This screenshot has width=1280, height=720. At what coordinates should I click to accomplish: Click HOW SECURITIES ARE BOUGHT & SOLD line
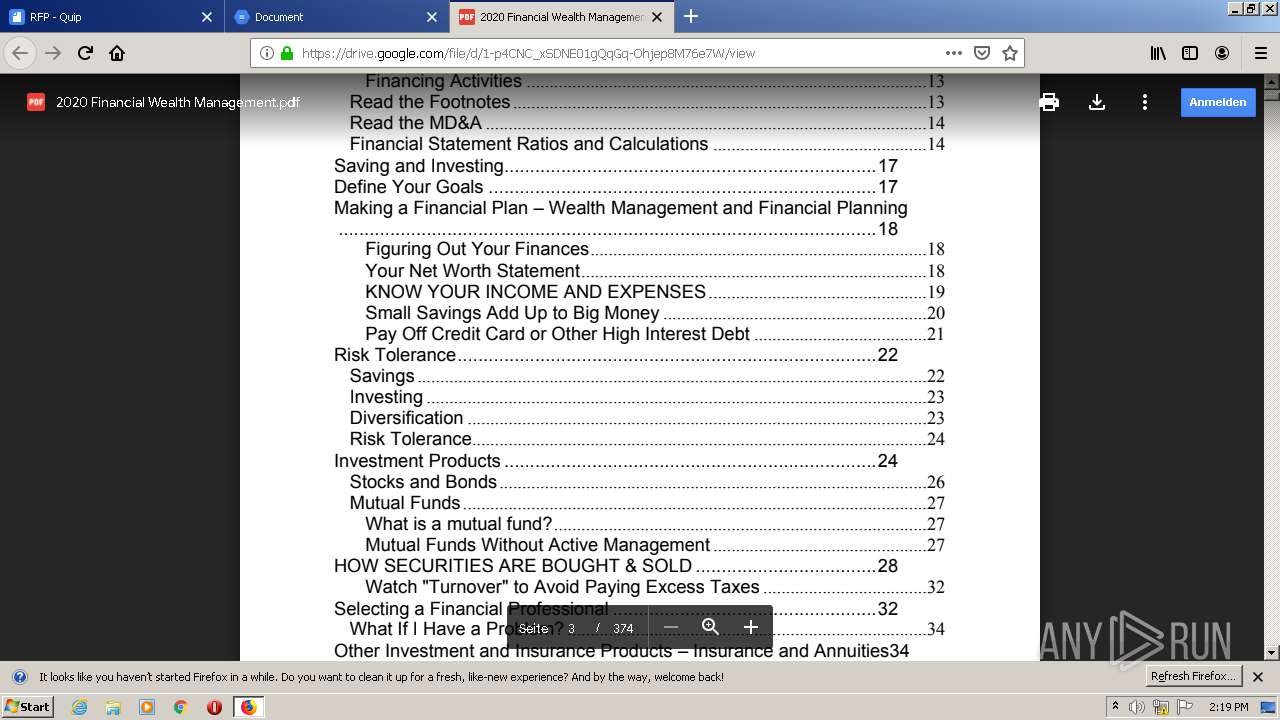click(616, 566)
